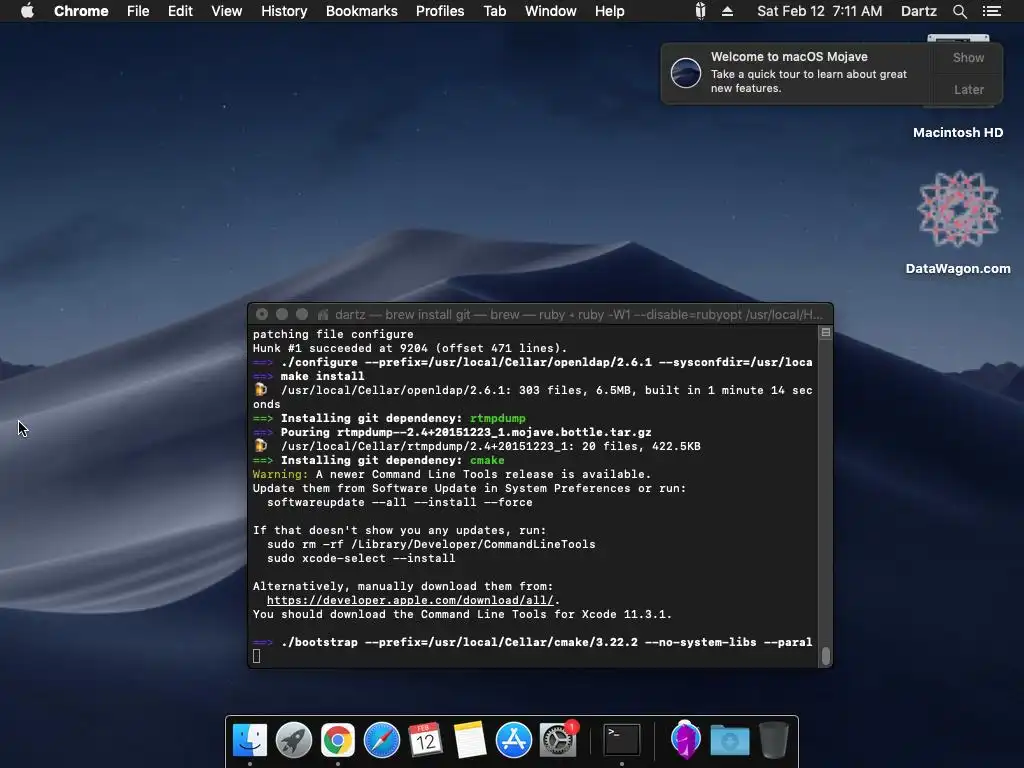The width and height of the screenshot is (1024, 768).
Task: Click macOS Mojave notification icon
Action: [686, 72]
